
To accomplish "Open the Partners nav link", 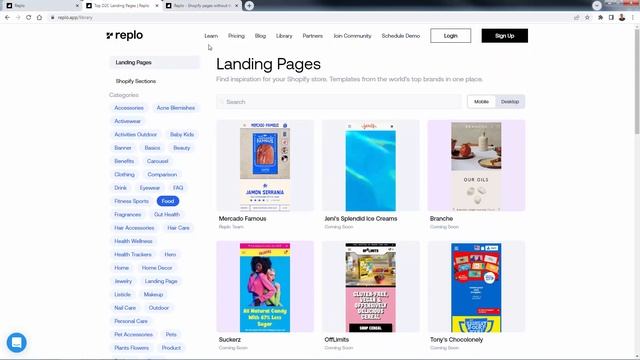I will (313, 36).
